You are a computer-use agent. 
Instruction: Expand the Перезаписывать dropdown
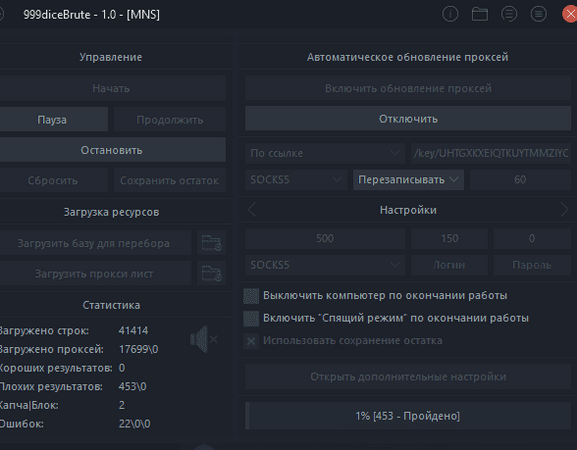(408, 180)
